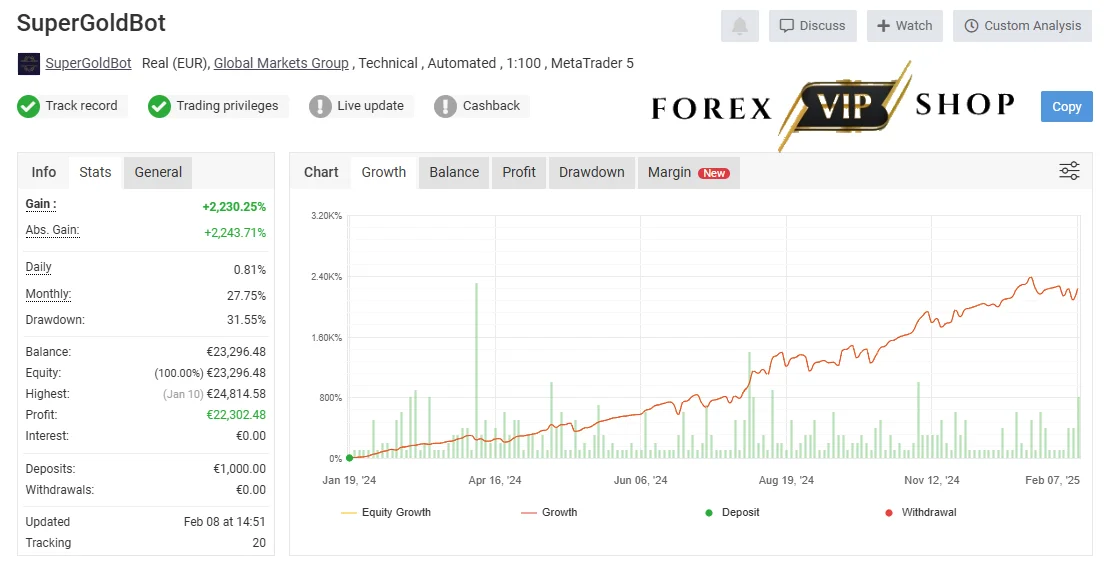Click the notification bell icon
This screenshot has width=1111, height=576.
(740, 26)
